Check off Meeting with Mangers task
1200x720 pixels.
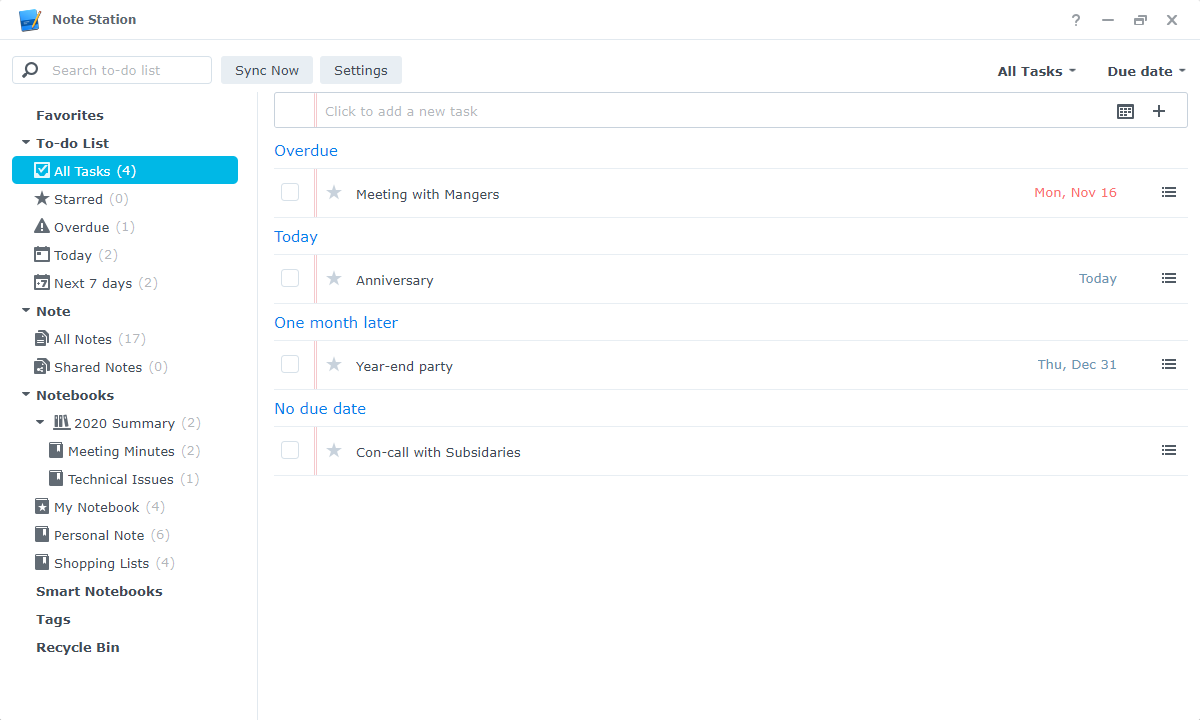point(290,192)
